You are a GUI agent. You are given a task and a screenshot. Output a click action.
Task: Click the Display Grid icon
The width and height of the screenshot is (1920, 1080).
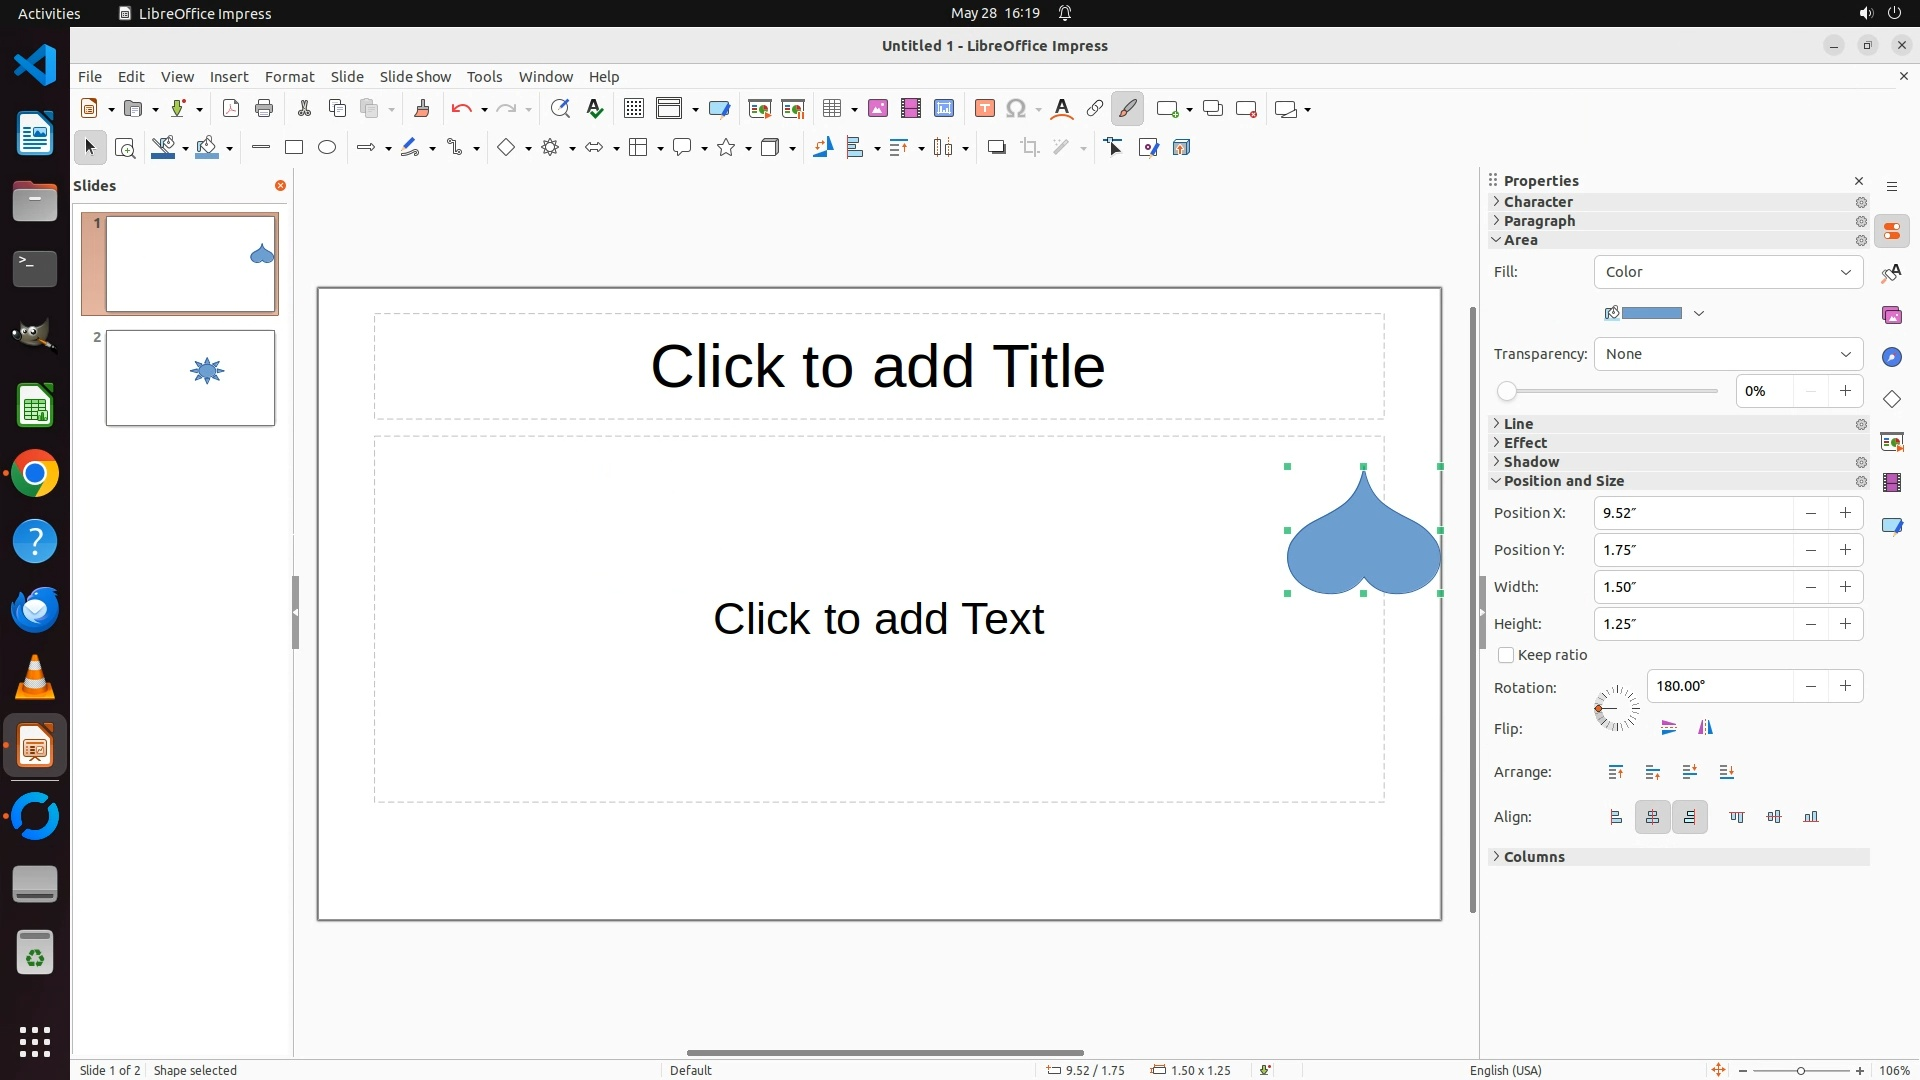point(633,109)
